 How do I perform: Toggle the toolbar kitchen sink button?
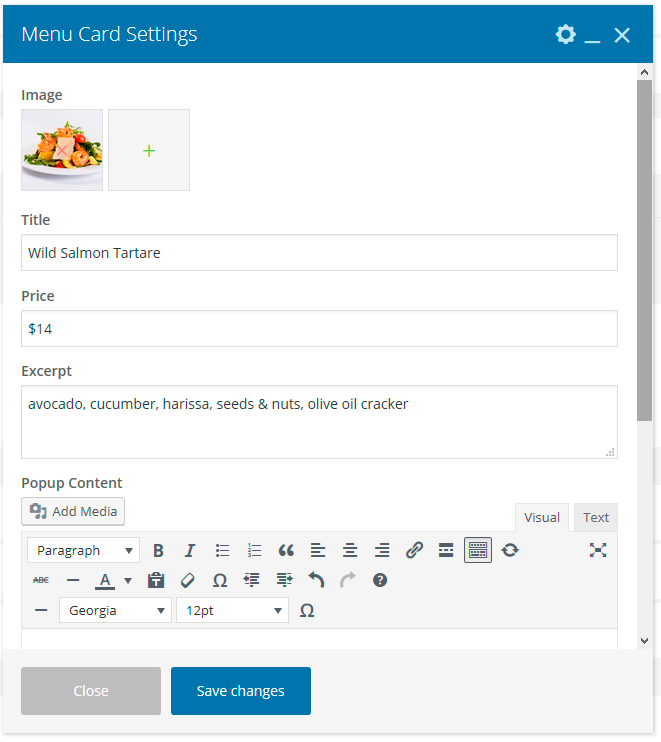click(x=478, y=550)
